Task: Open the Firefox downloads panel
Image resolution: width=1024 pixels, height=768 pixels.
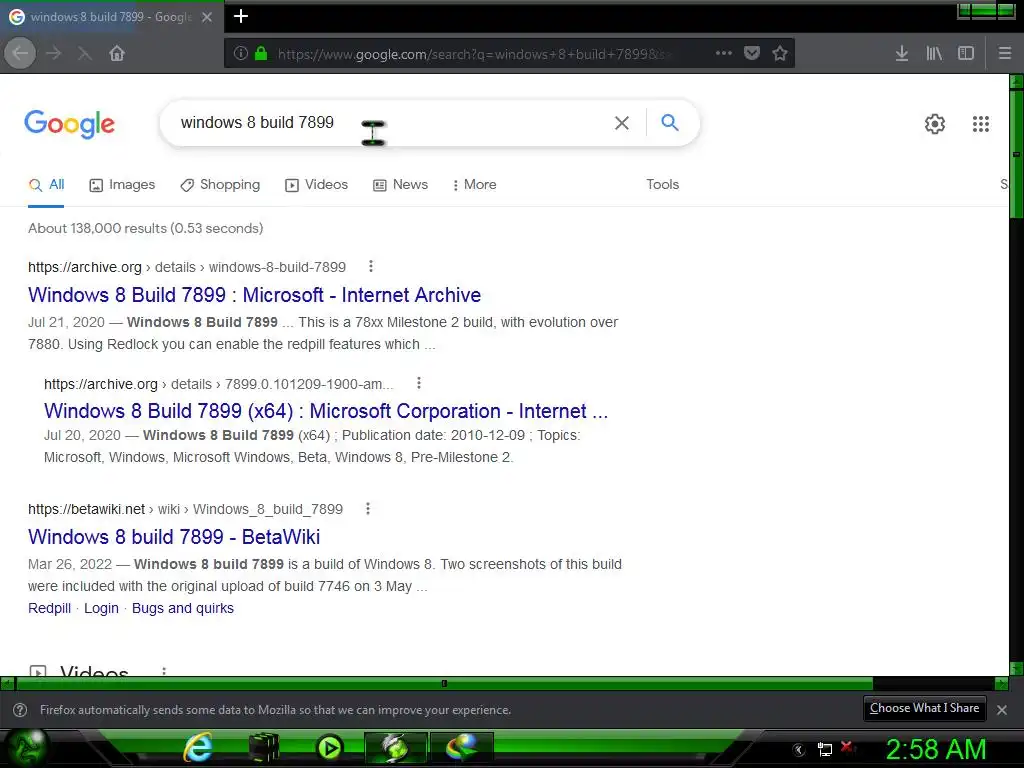Action: click(902, 54)
